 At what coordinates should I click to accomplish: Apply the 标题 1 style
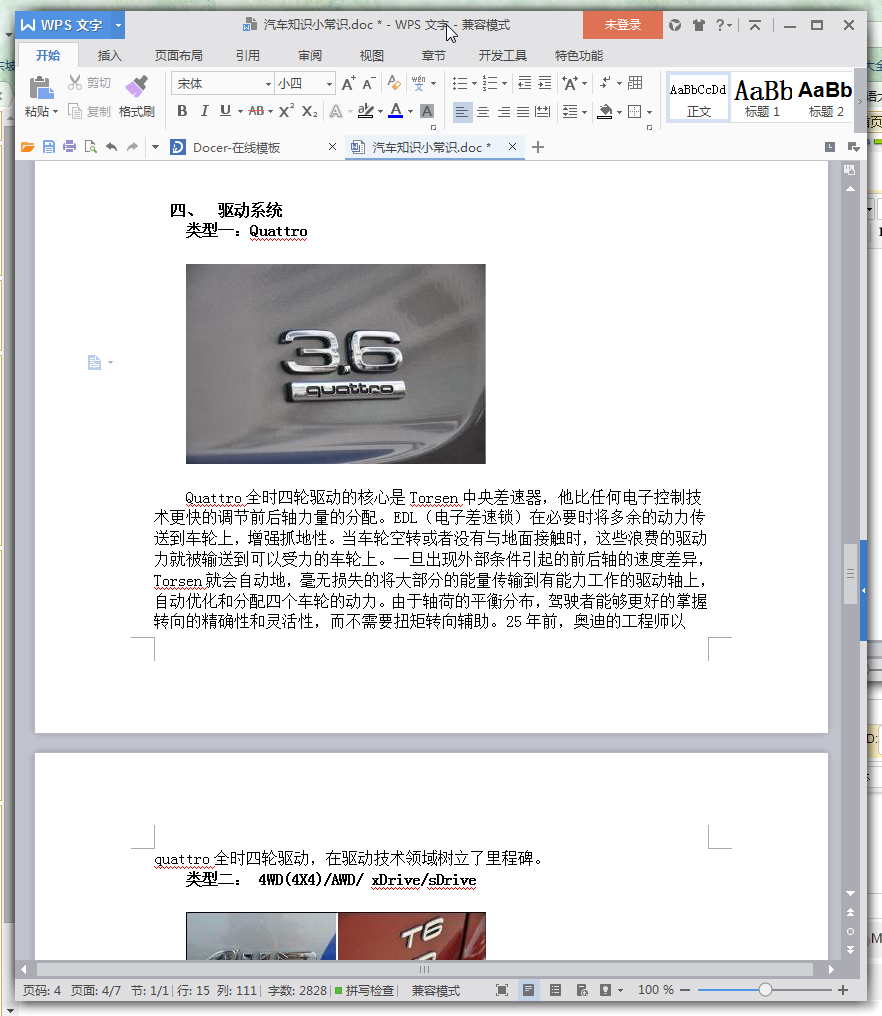[x=763, y=98]
